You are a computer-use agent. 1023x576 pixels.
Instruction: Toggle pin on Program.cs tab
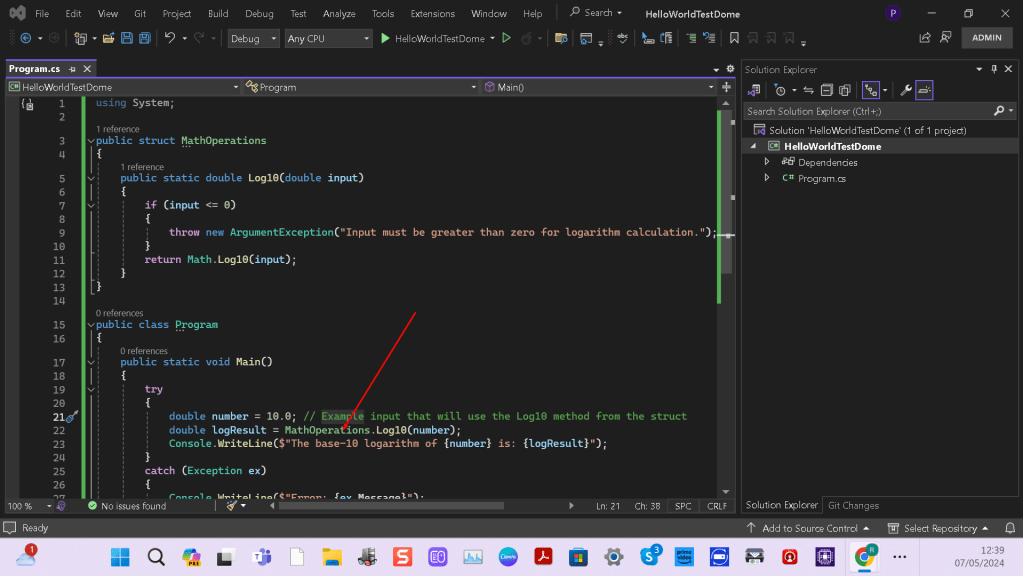[x=72, y=68]
